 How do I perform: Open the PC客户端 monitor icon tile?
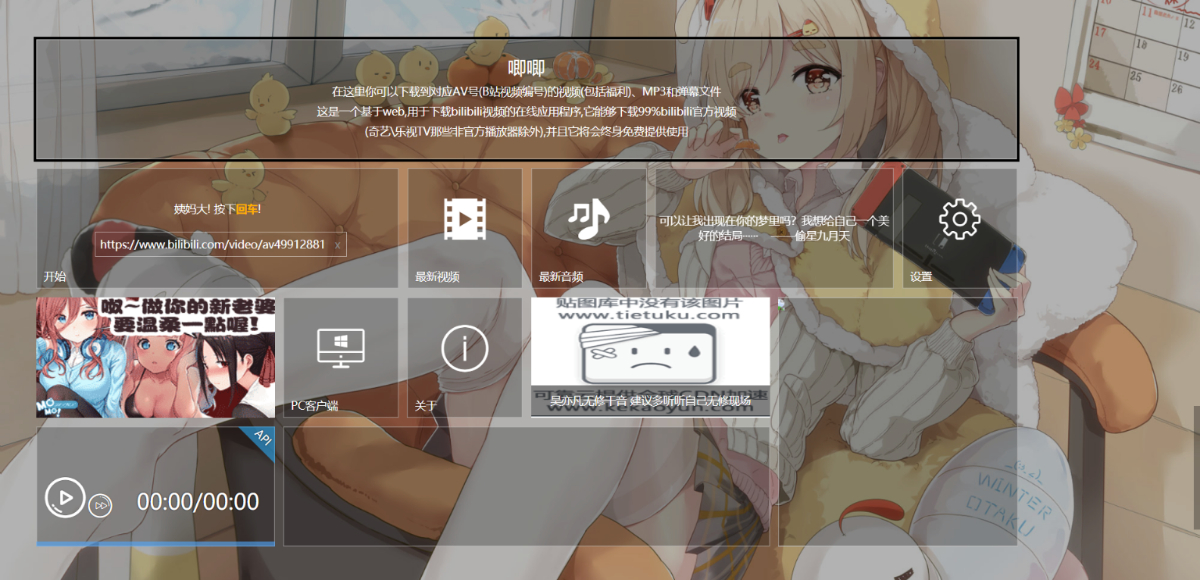pyautogui.click(x=341, y=357)
